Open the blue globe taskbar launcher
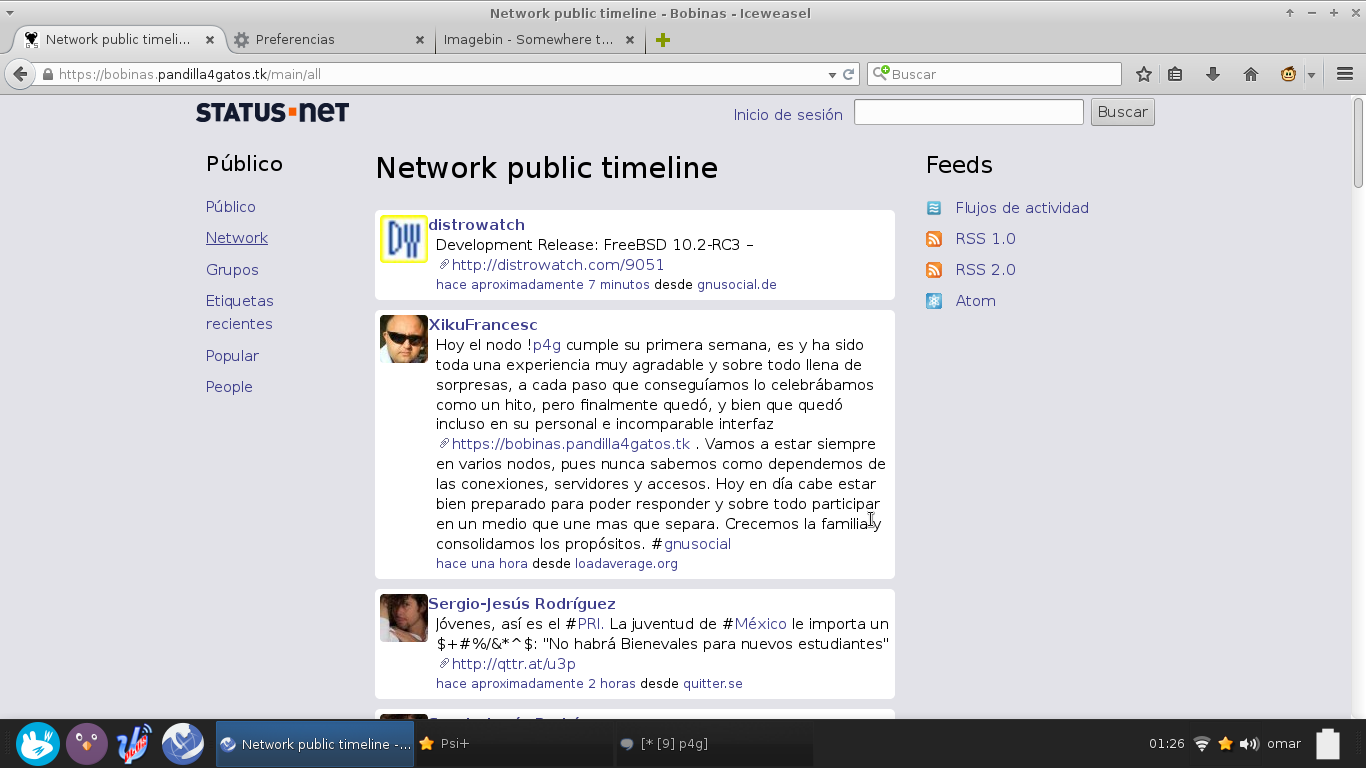 point(183,744)
